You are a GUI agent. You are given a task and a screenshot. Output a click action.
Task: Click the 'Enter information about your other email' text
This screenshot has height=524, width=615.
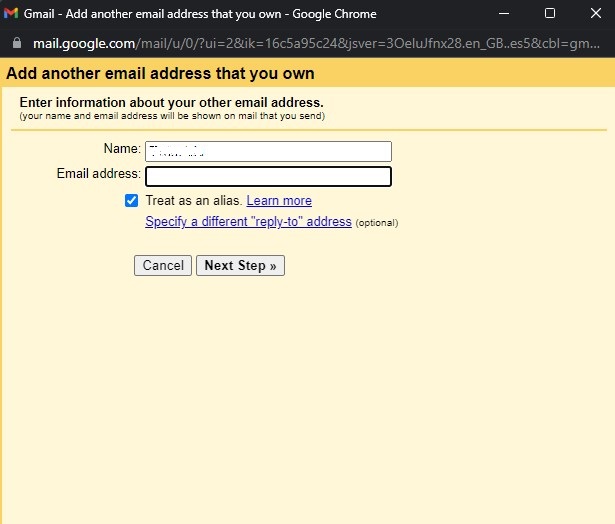click(171, 103)
